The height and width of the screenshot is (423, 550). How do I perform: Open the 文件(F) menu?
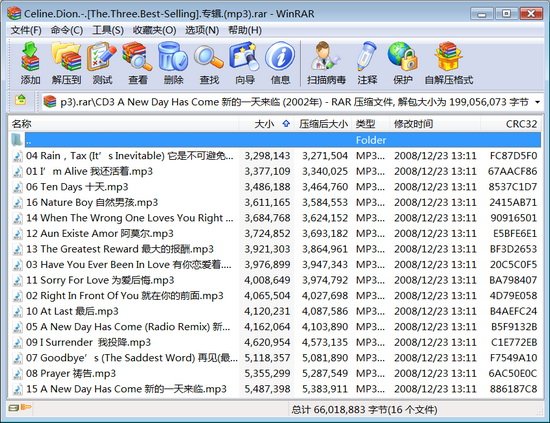coord(26,30)
